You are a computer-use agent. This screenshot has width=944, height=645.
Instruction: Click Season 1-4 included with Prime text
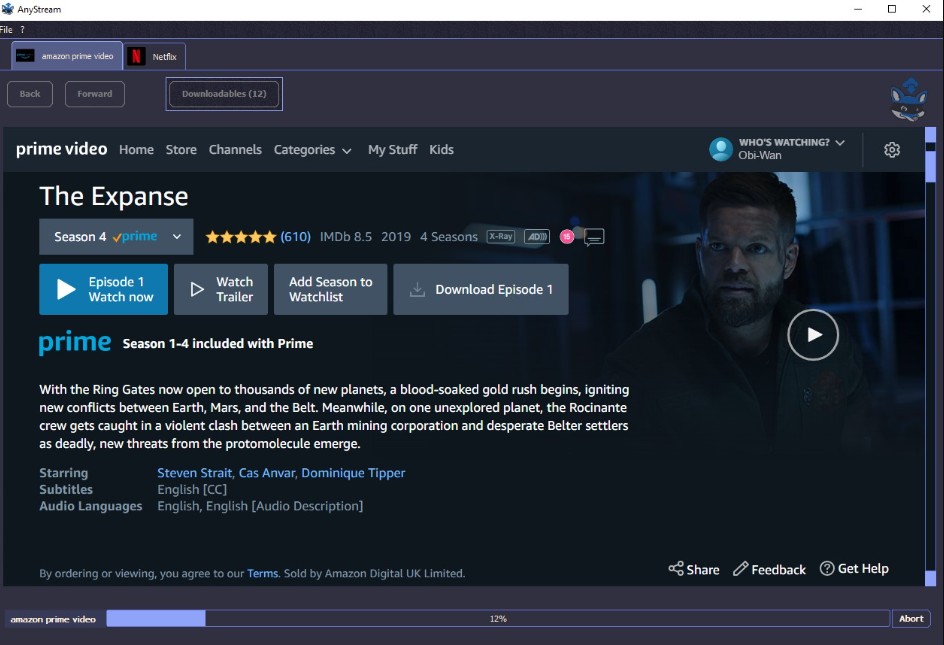click(218, 343)
